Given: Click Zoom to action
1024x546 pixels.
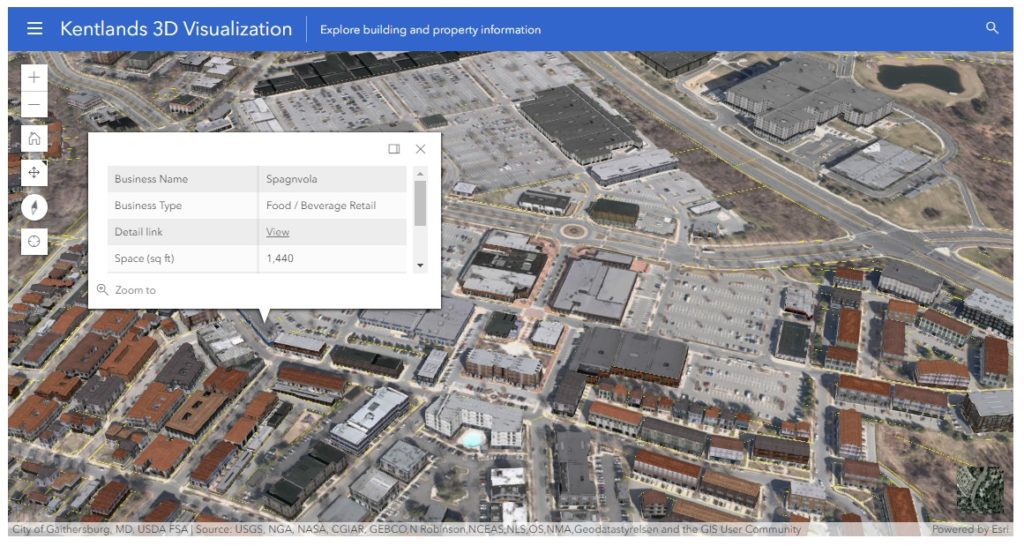Looking at the screenshot, I should click(x=127, y=290).
